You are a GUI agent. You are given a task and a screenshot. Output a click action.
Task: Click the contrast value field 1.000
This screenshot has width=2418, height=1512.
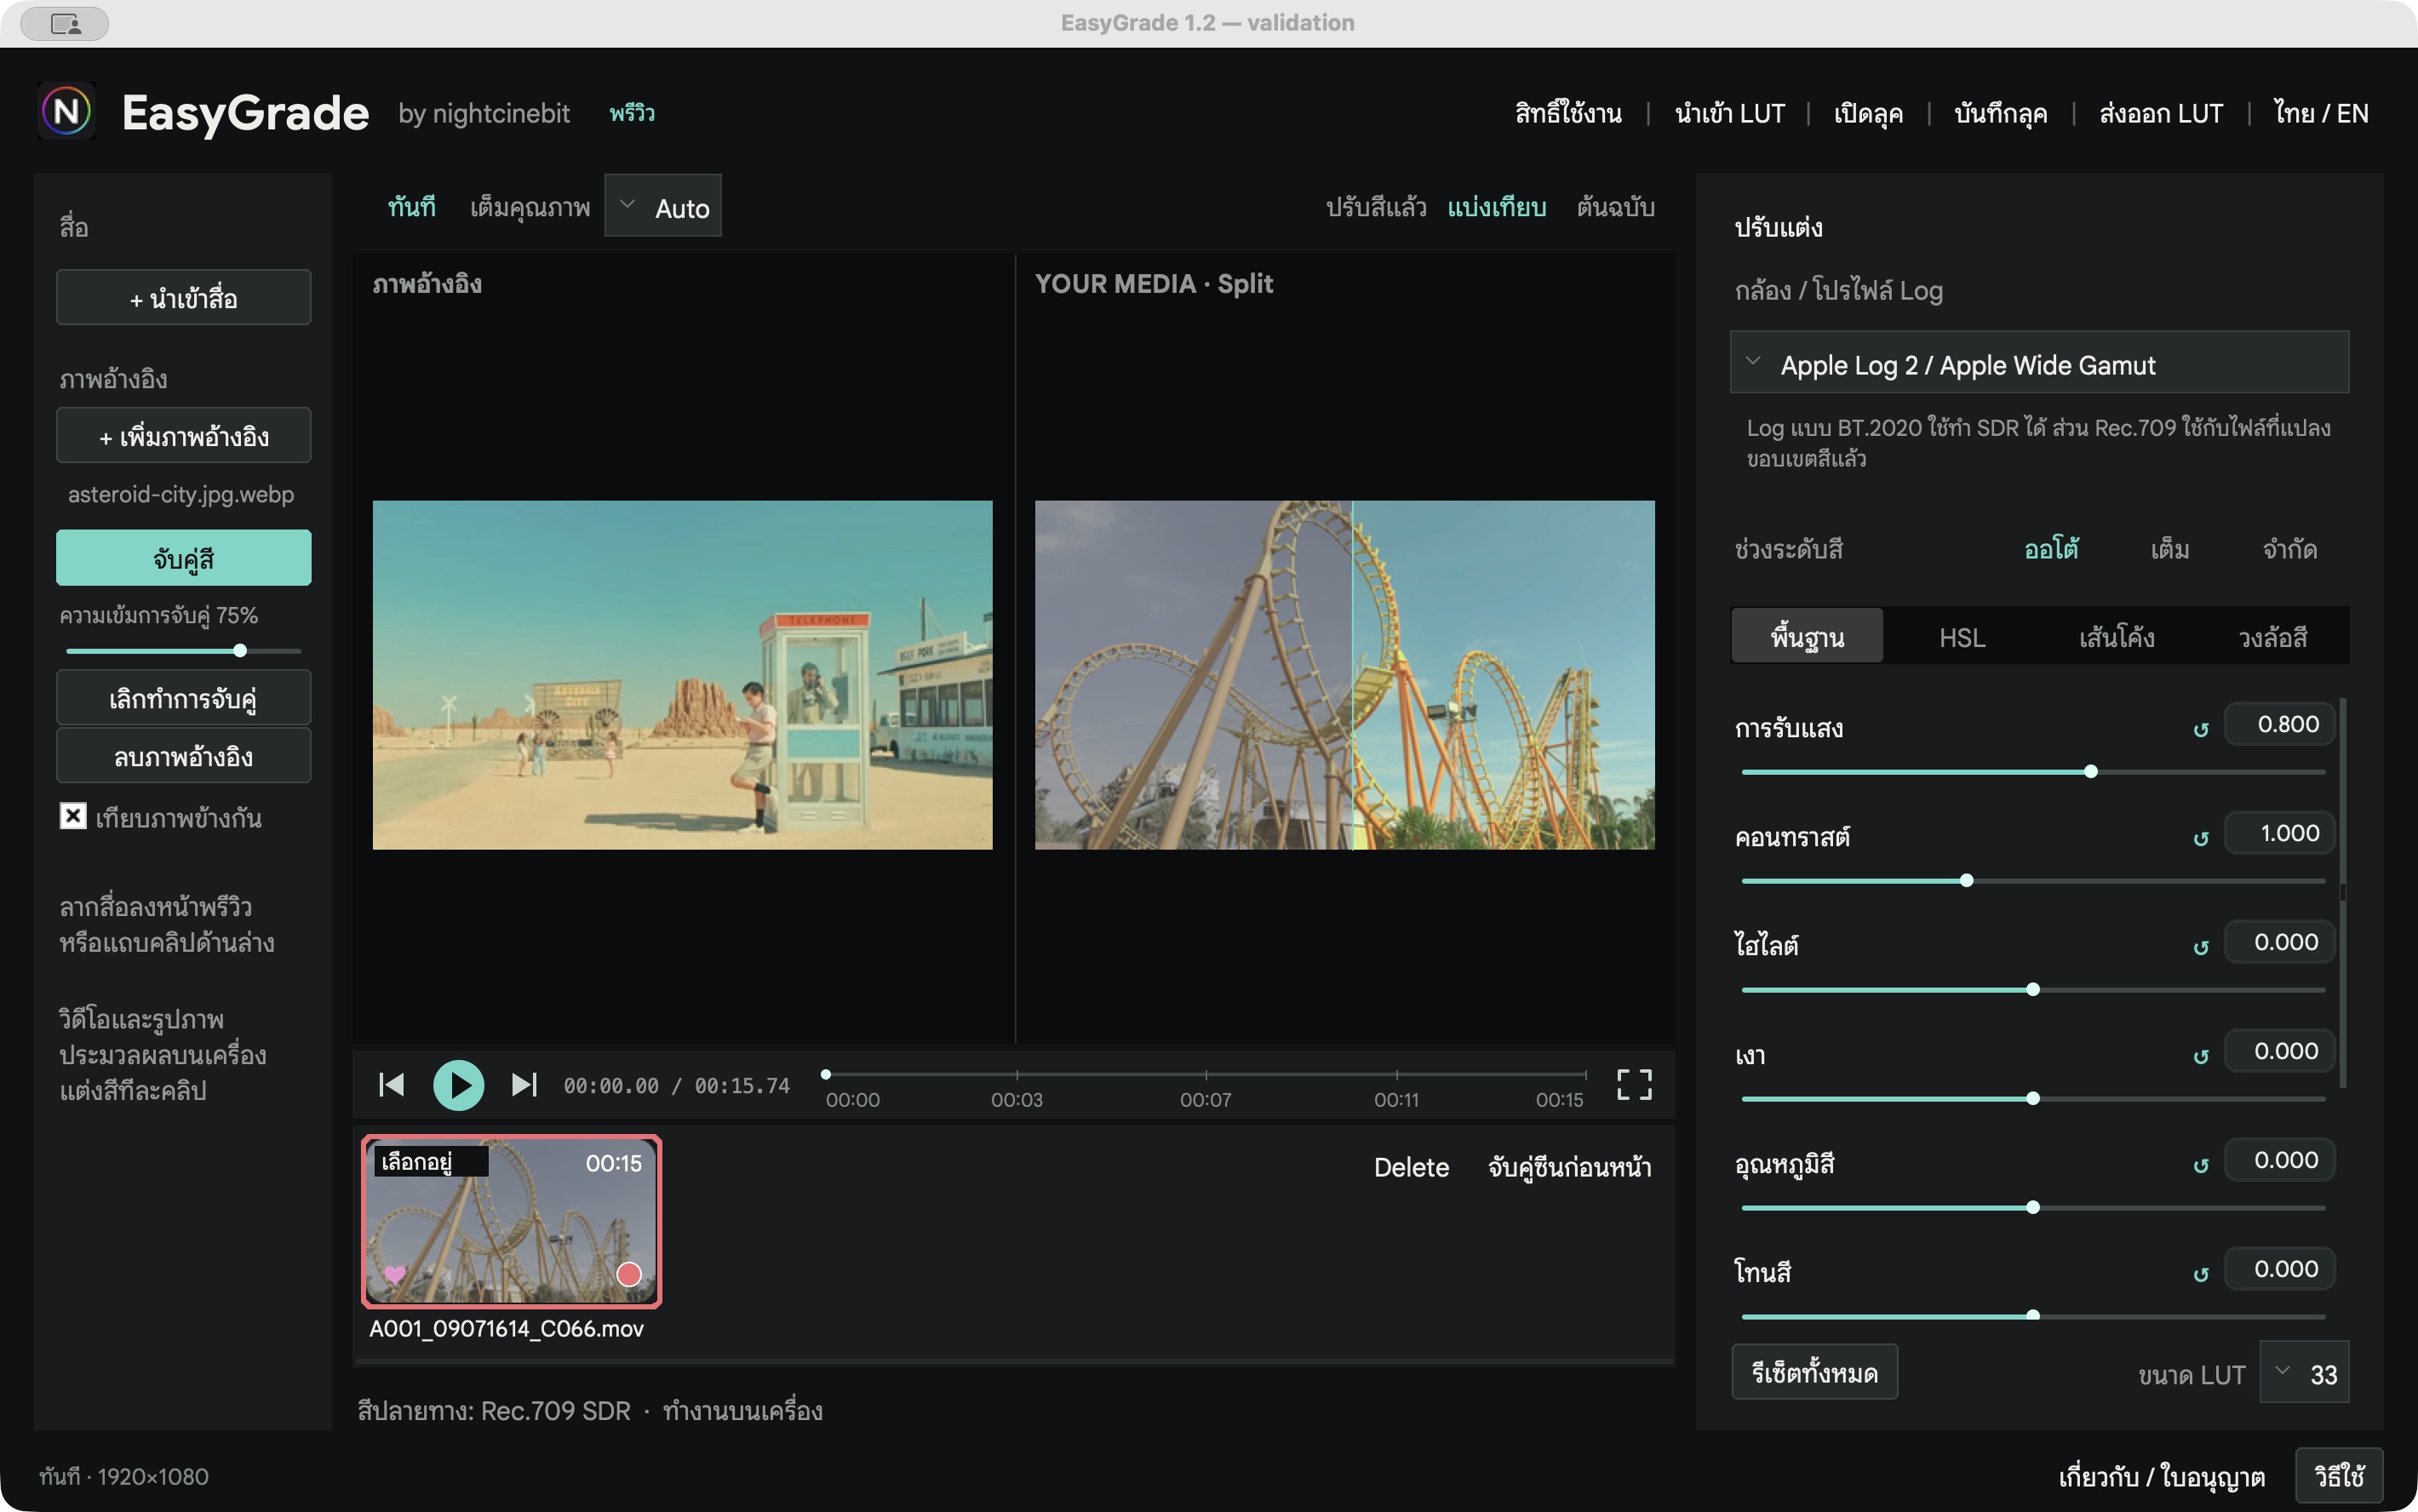pos(2279,833)
